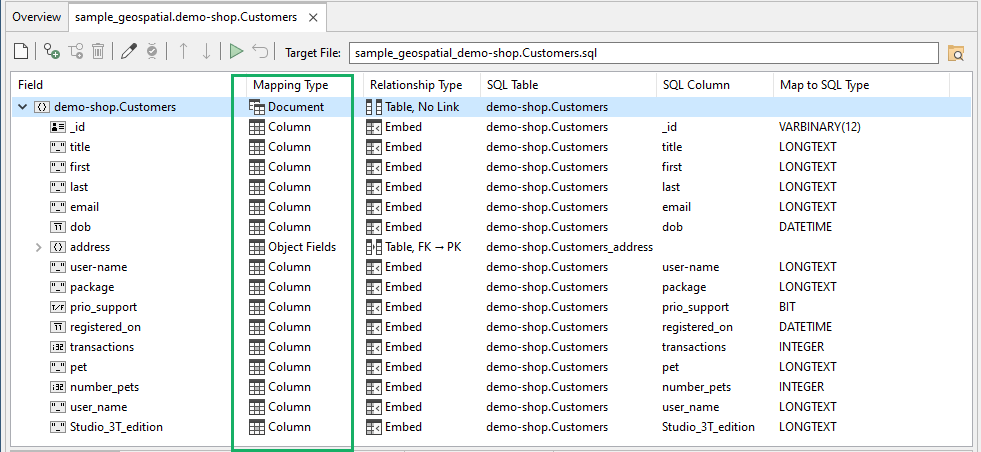Select the Studio_3T_edition field row
Screen dimensions: 981x452
click(x=115, y=427)
